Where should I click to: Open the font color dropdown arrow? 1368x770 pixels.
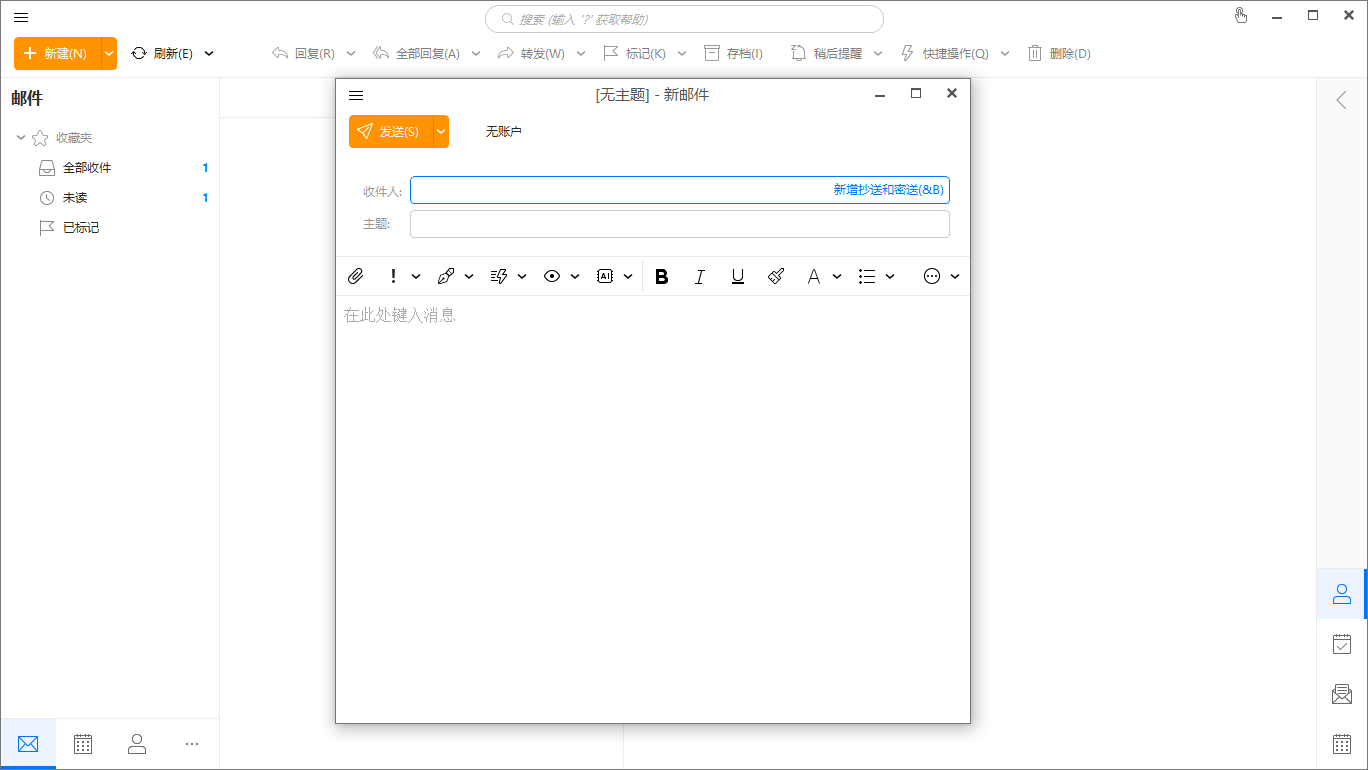pyautogui.click(x=837, y=276)
